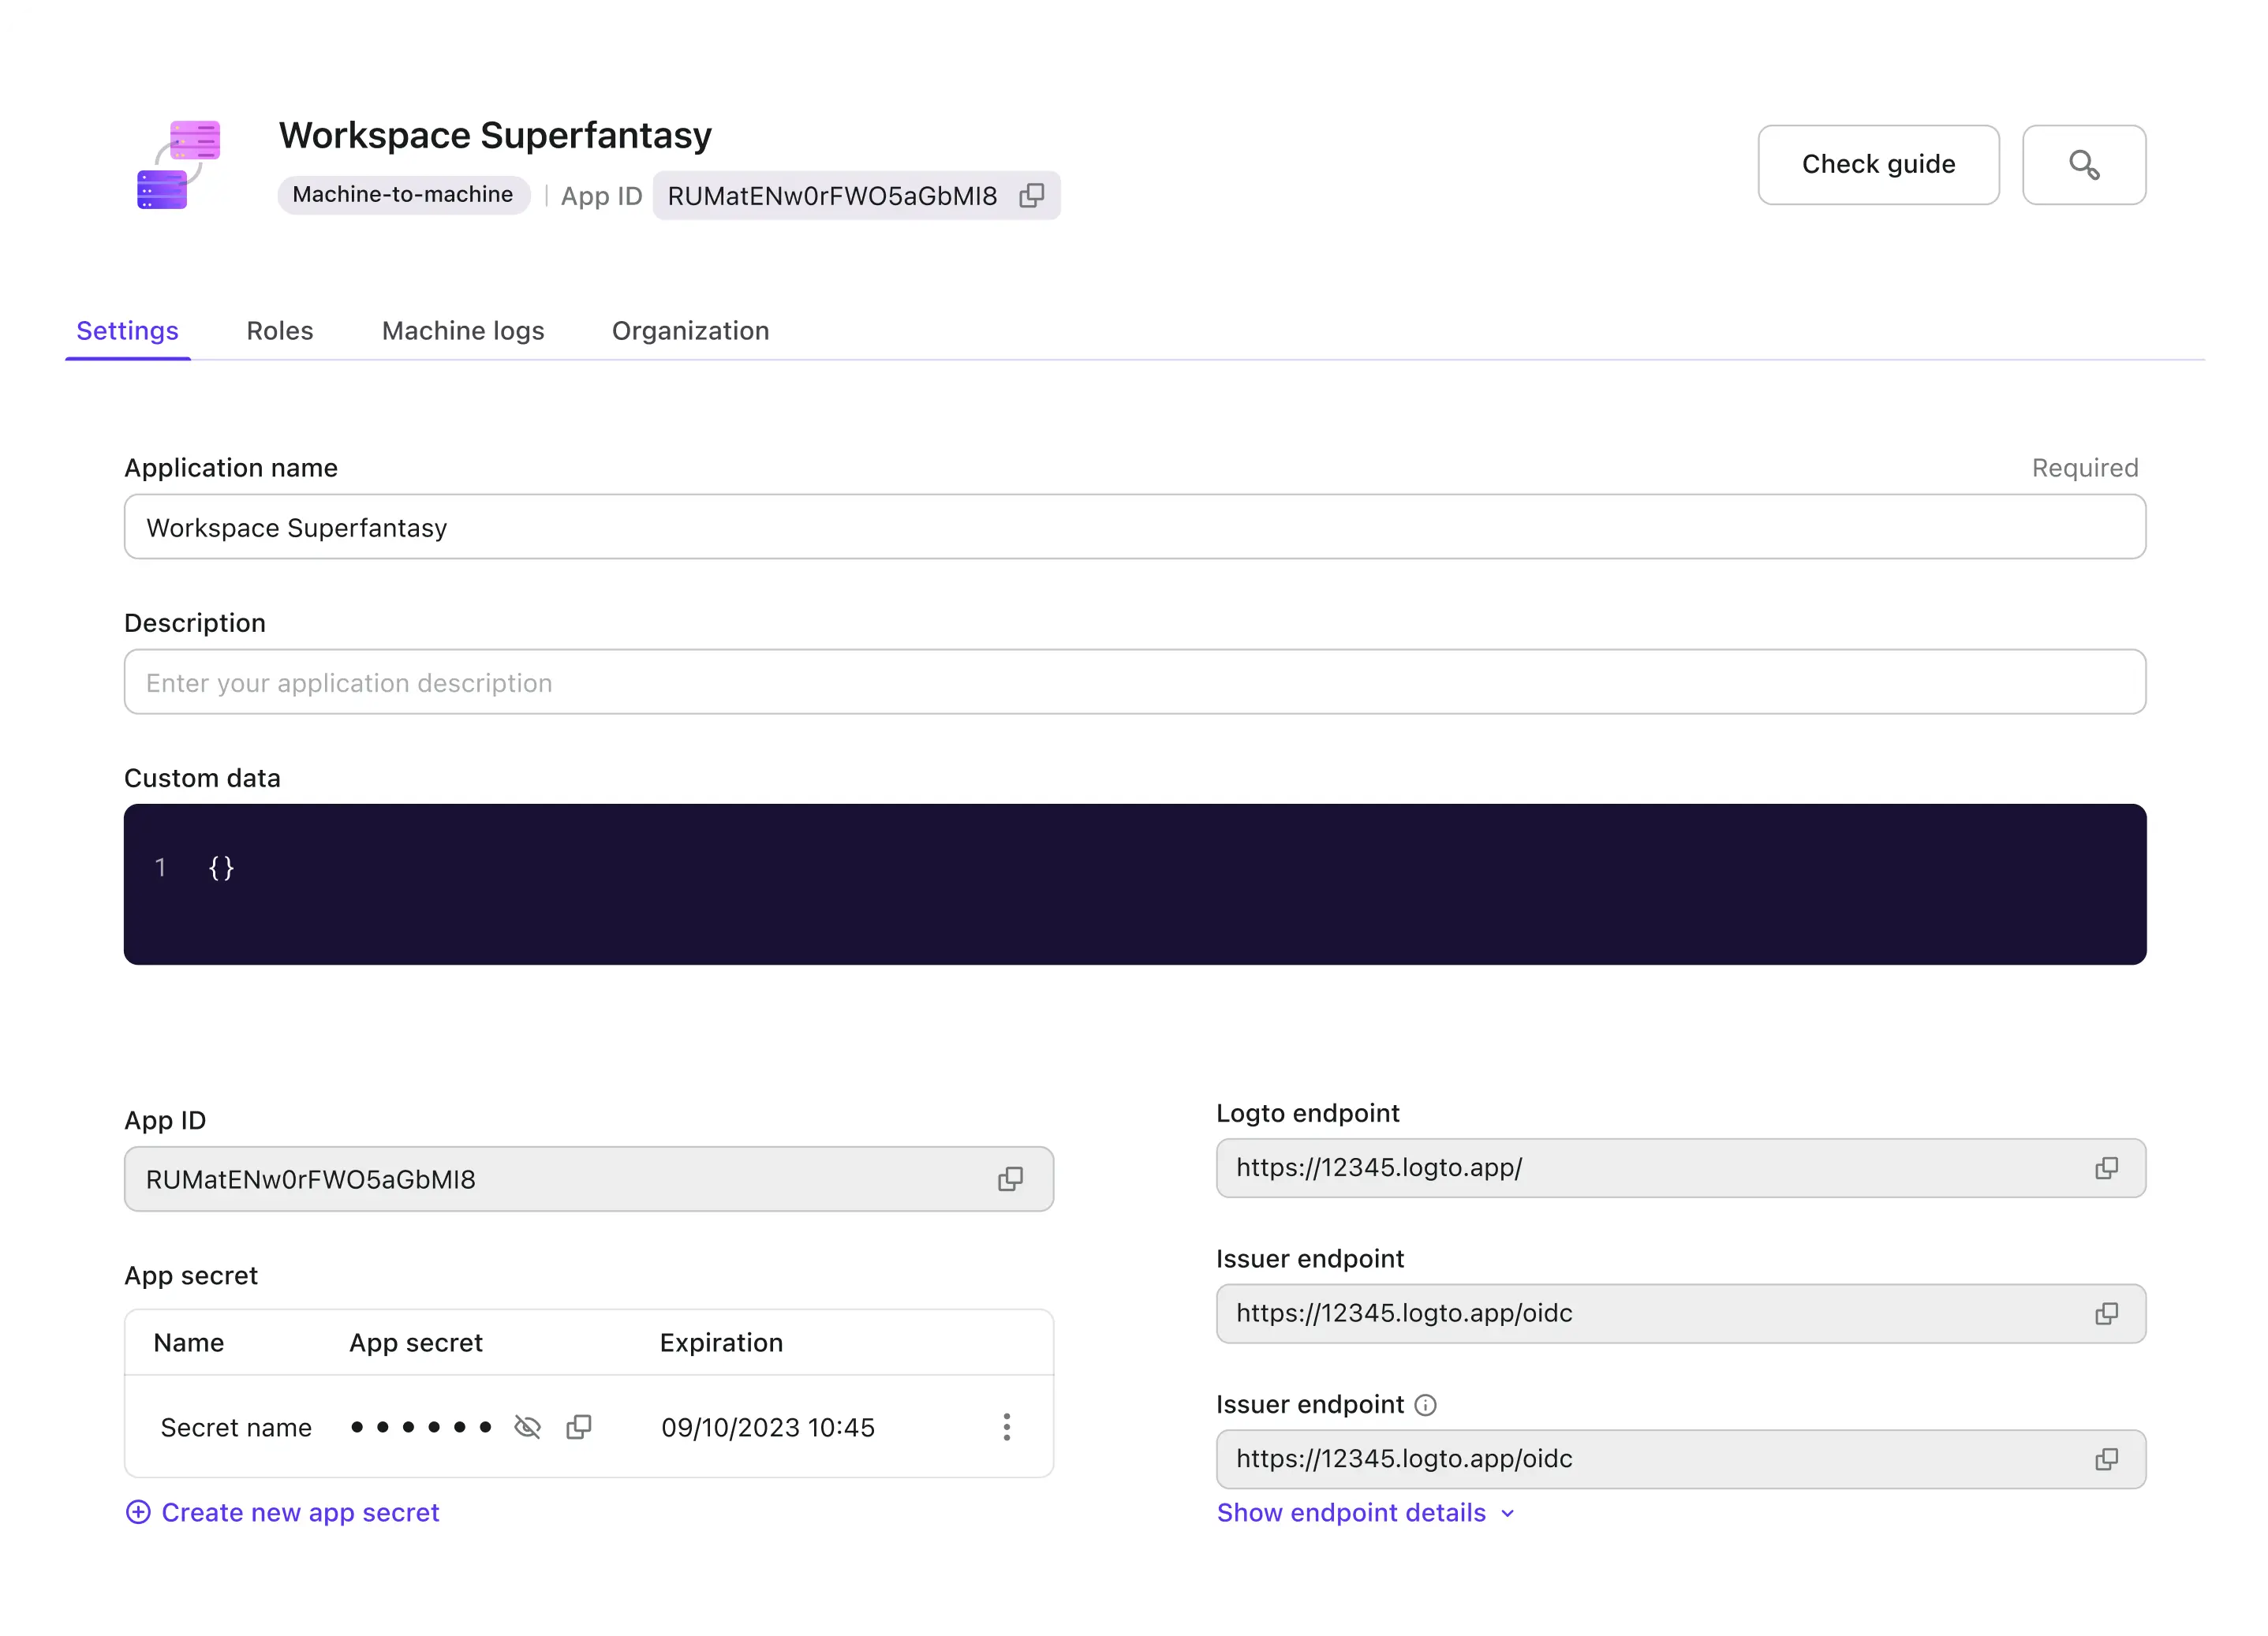Screen dimensions: 2268x1636
Task: Copy App ID from the header badge
Action: point(1031,195)
